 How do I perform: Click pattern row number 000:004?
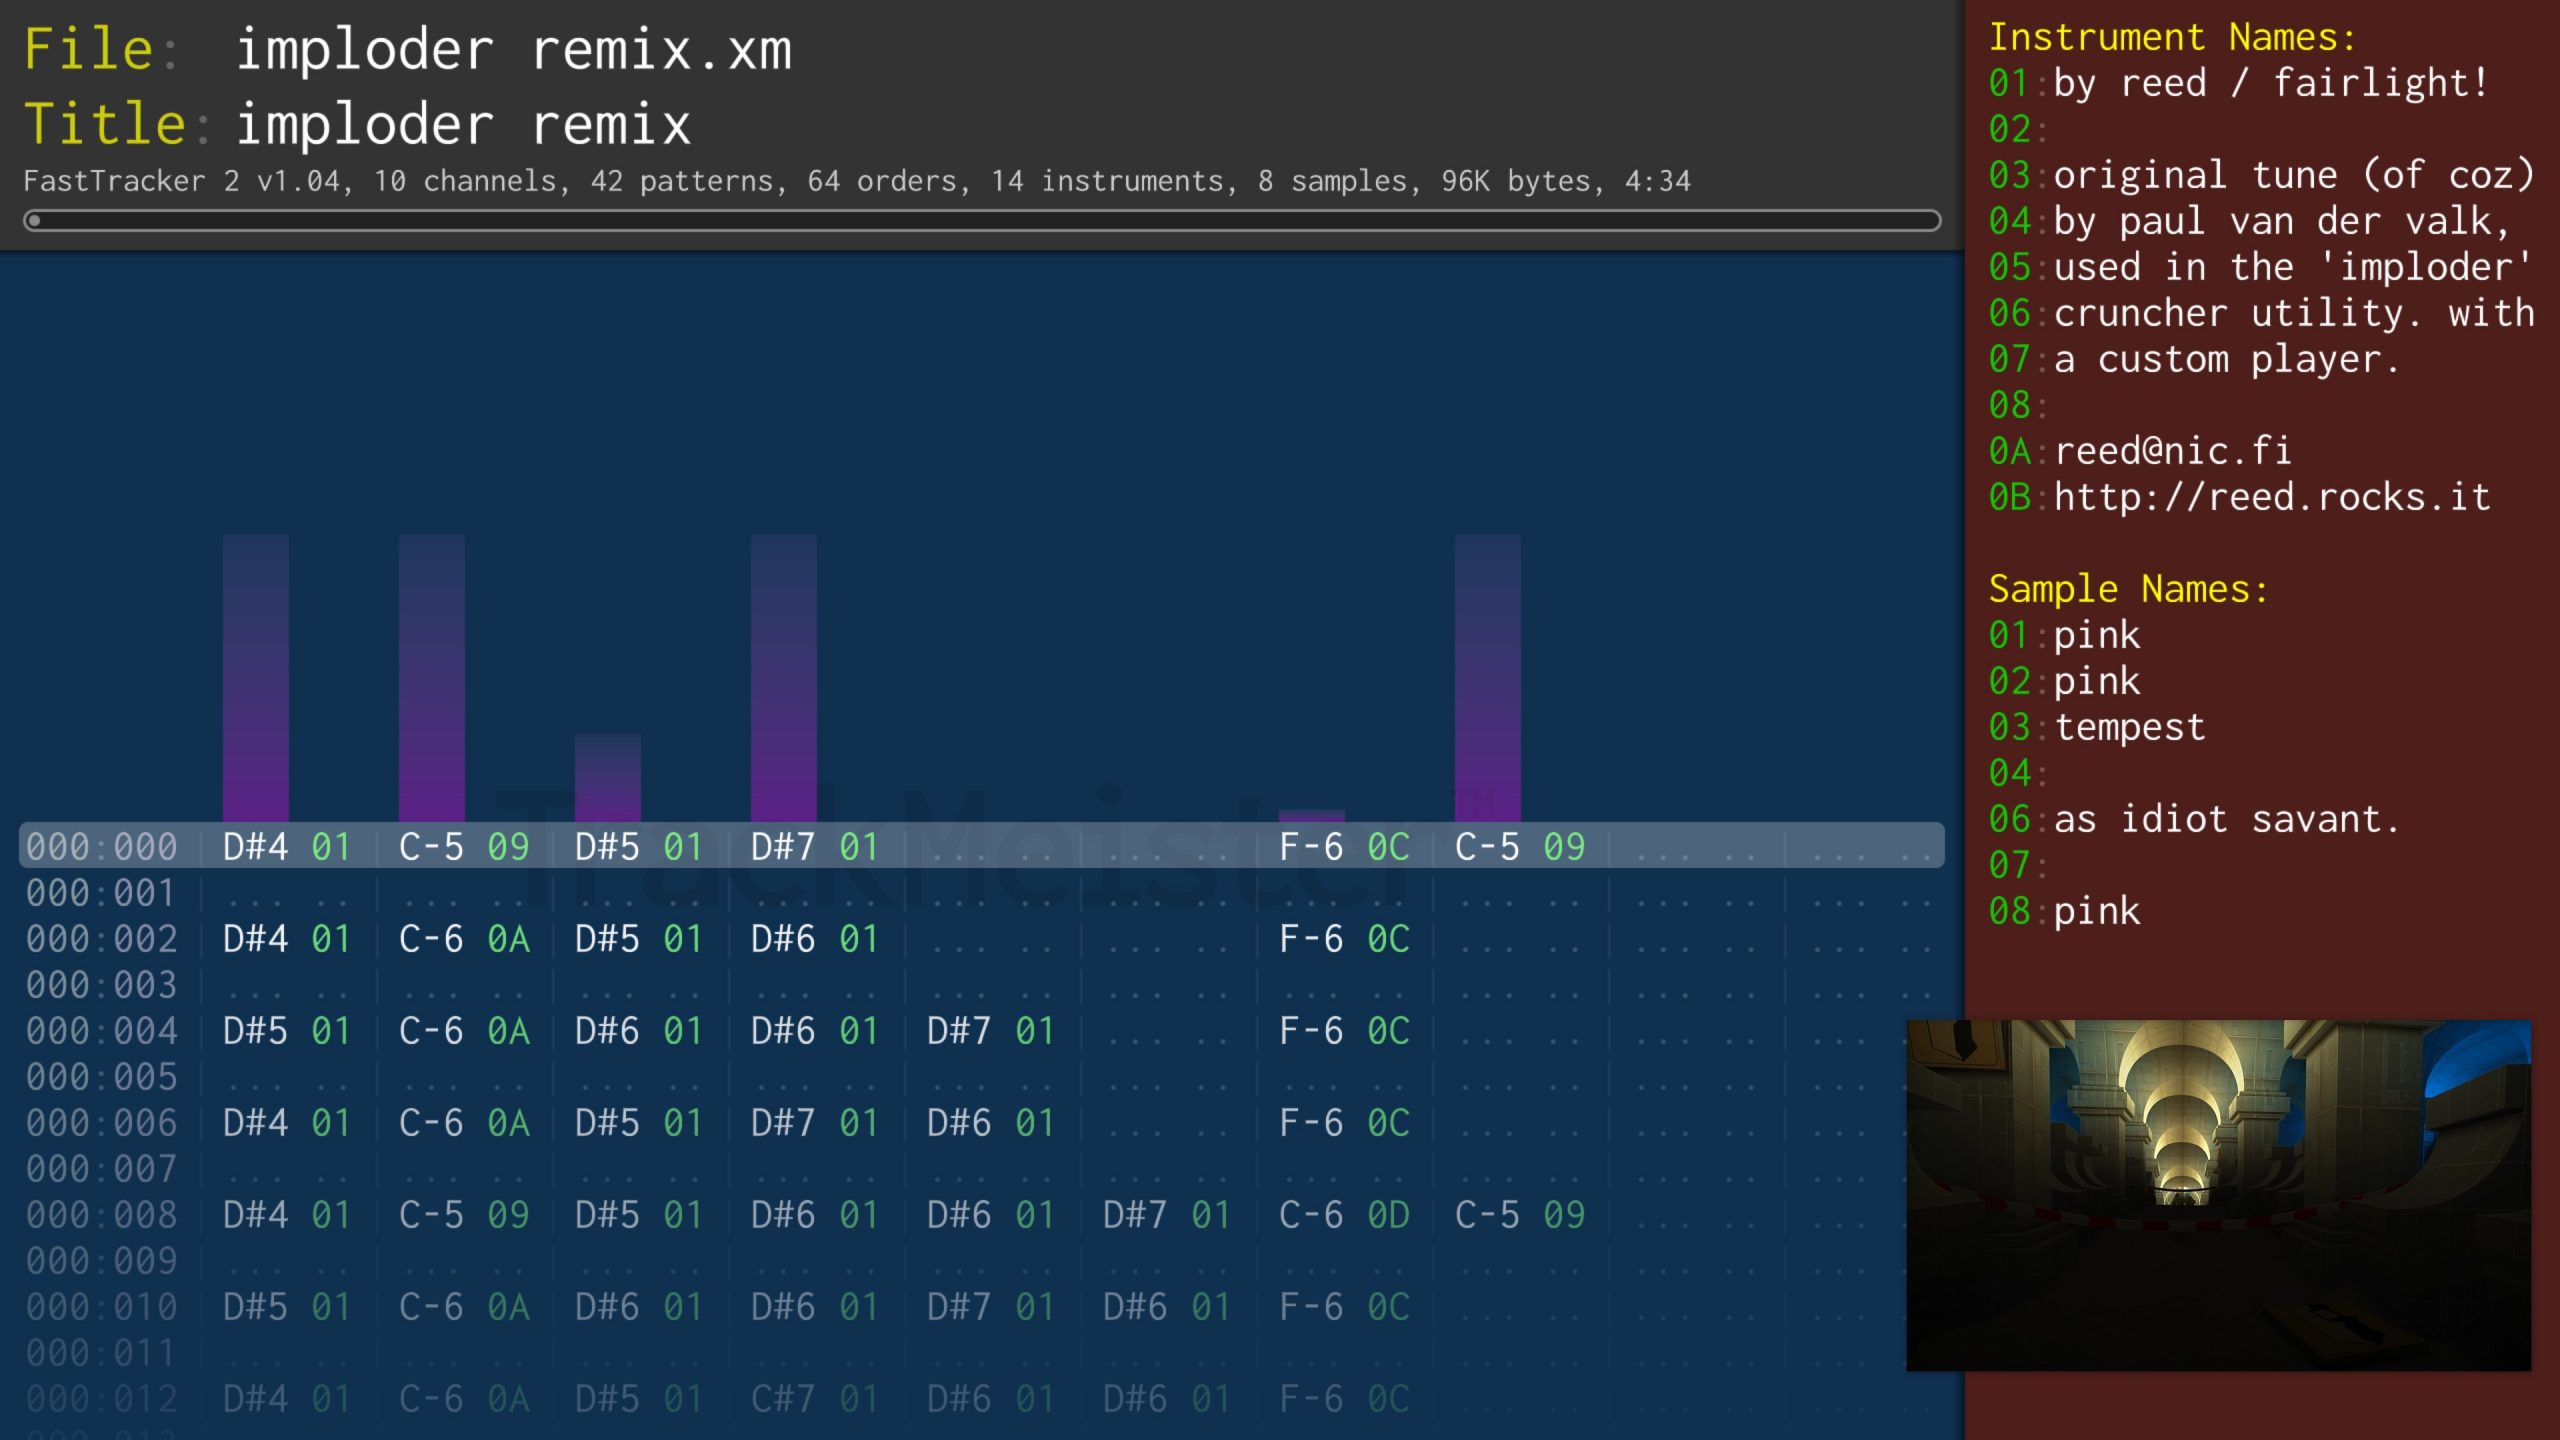(x=101, y=1031)
